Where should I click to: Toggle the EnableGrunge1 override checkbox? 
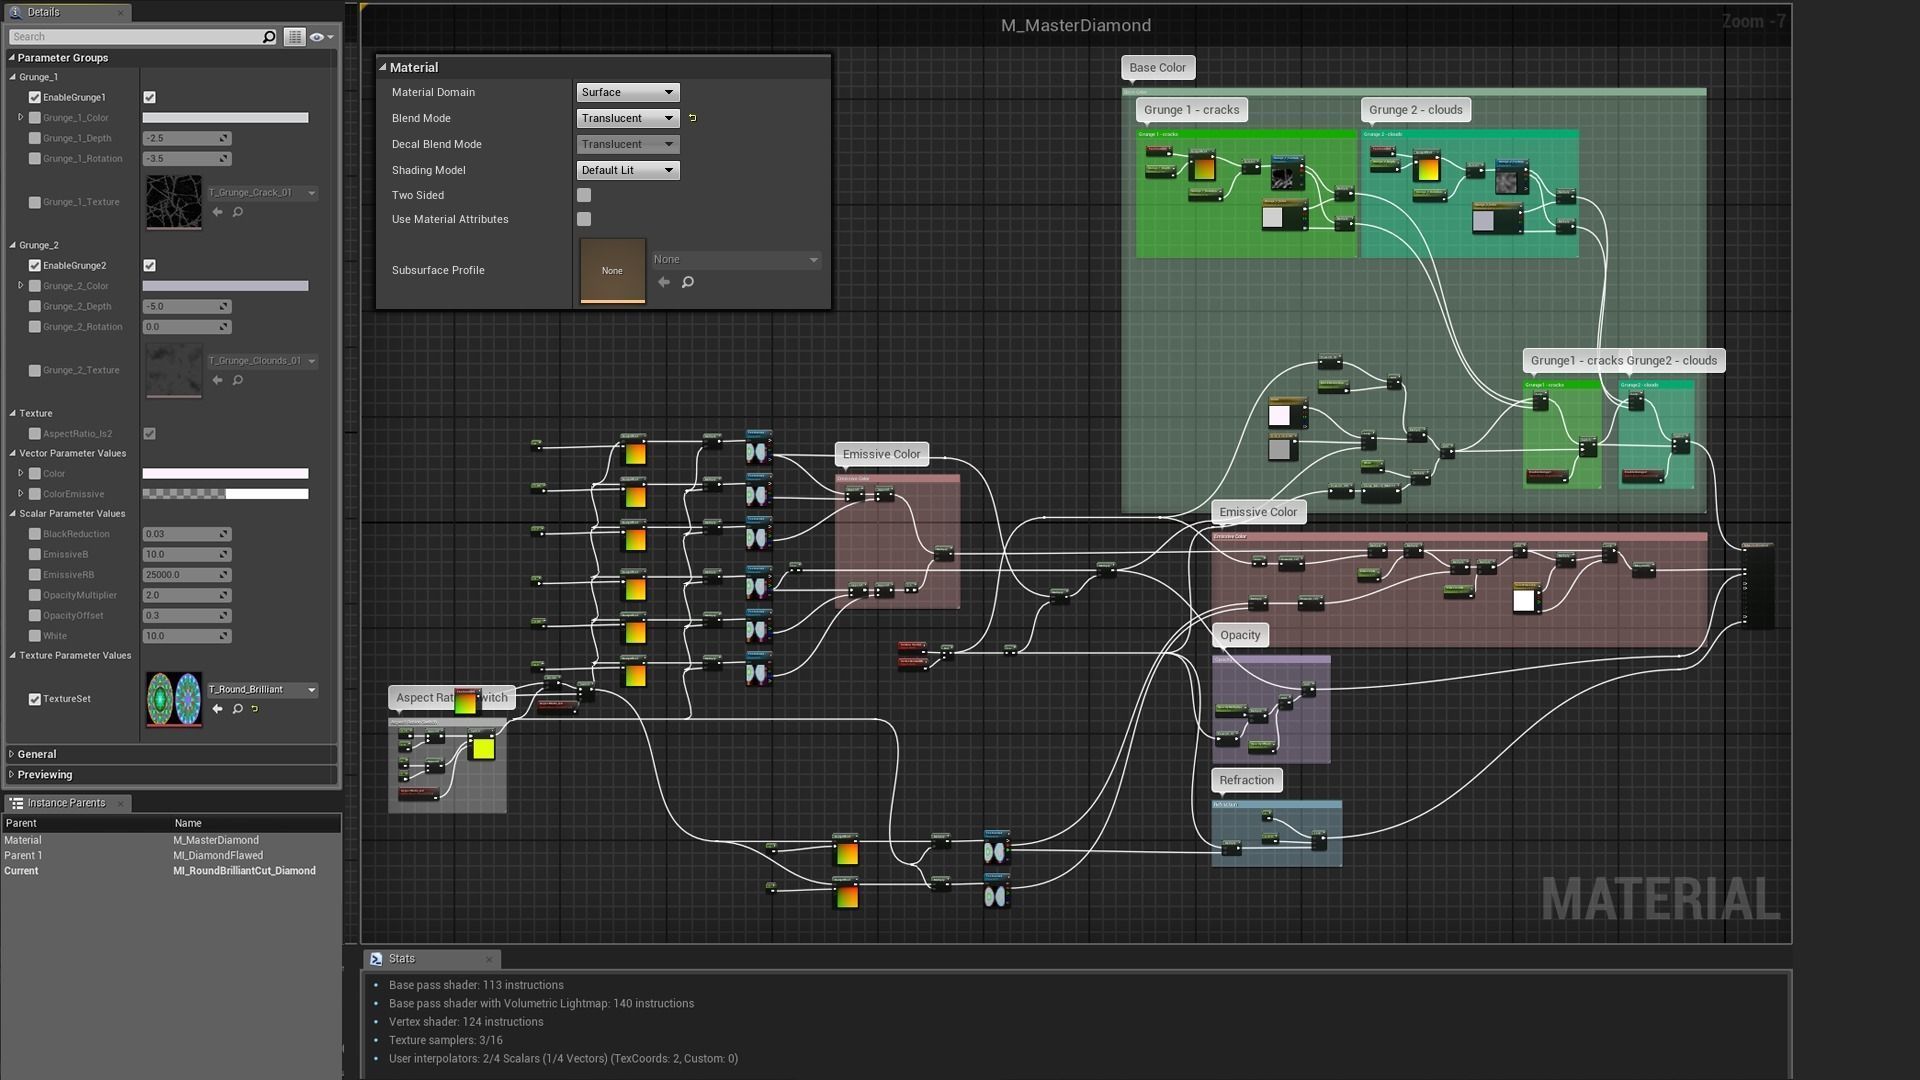tap(35, 97)
